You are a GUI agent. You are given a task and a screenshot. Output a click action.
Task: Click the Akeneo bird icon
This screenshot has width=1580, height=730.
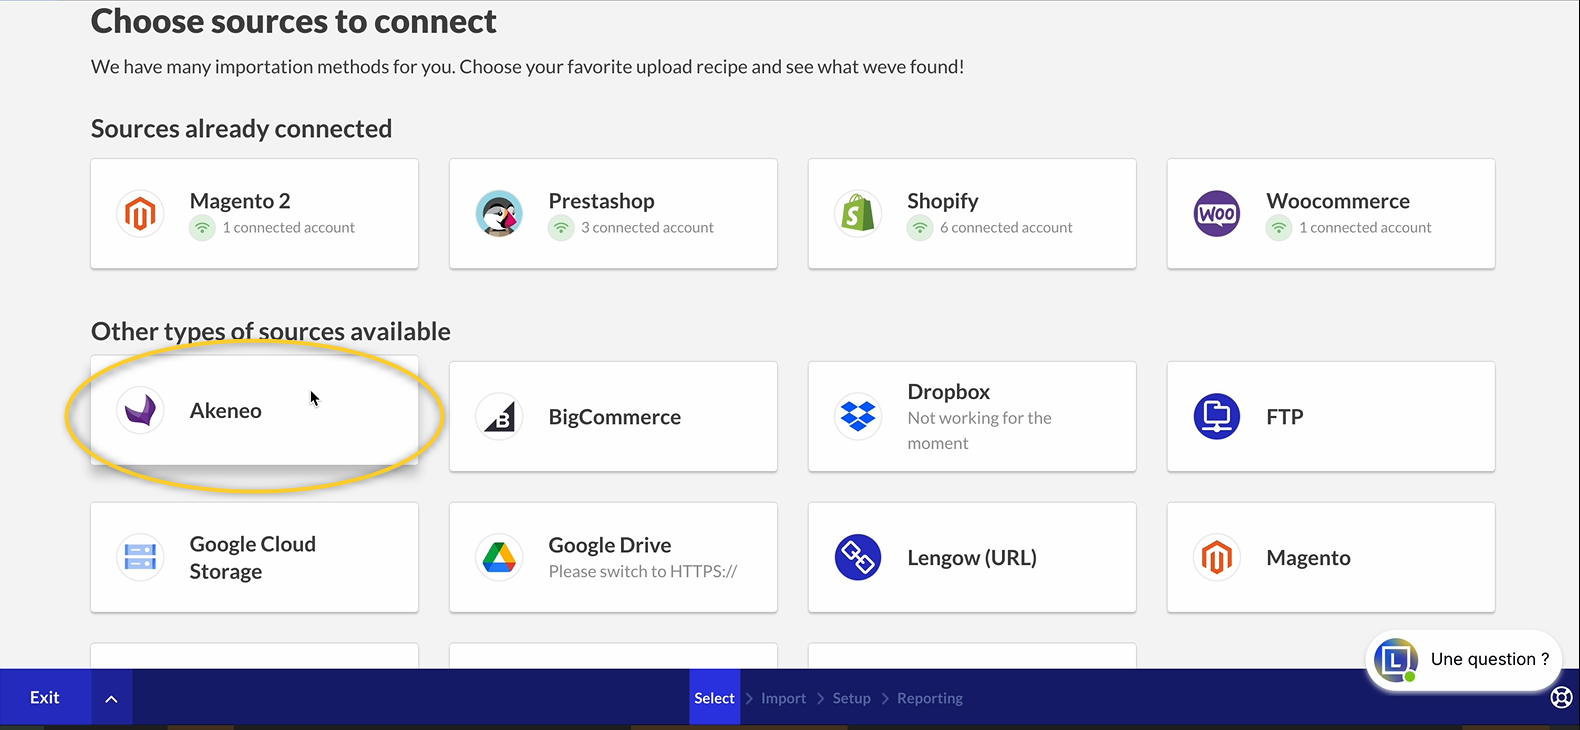tap(140, 410)
